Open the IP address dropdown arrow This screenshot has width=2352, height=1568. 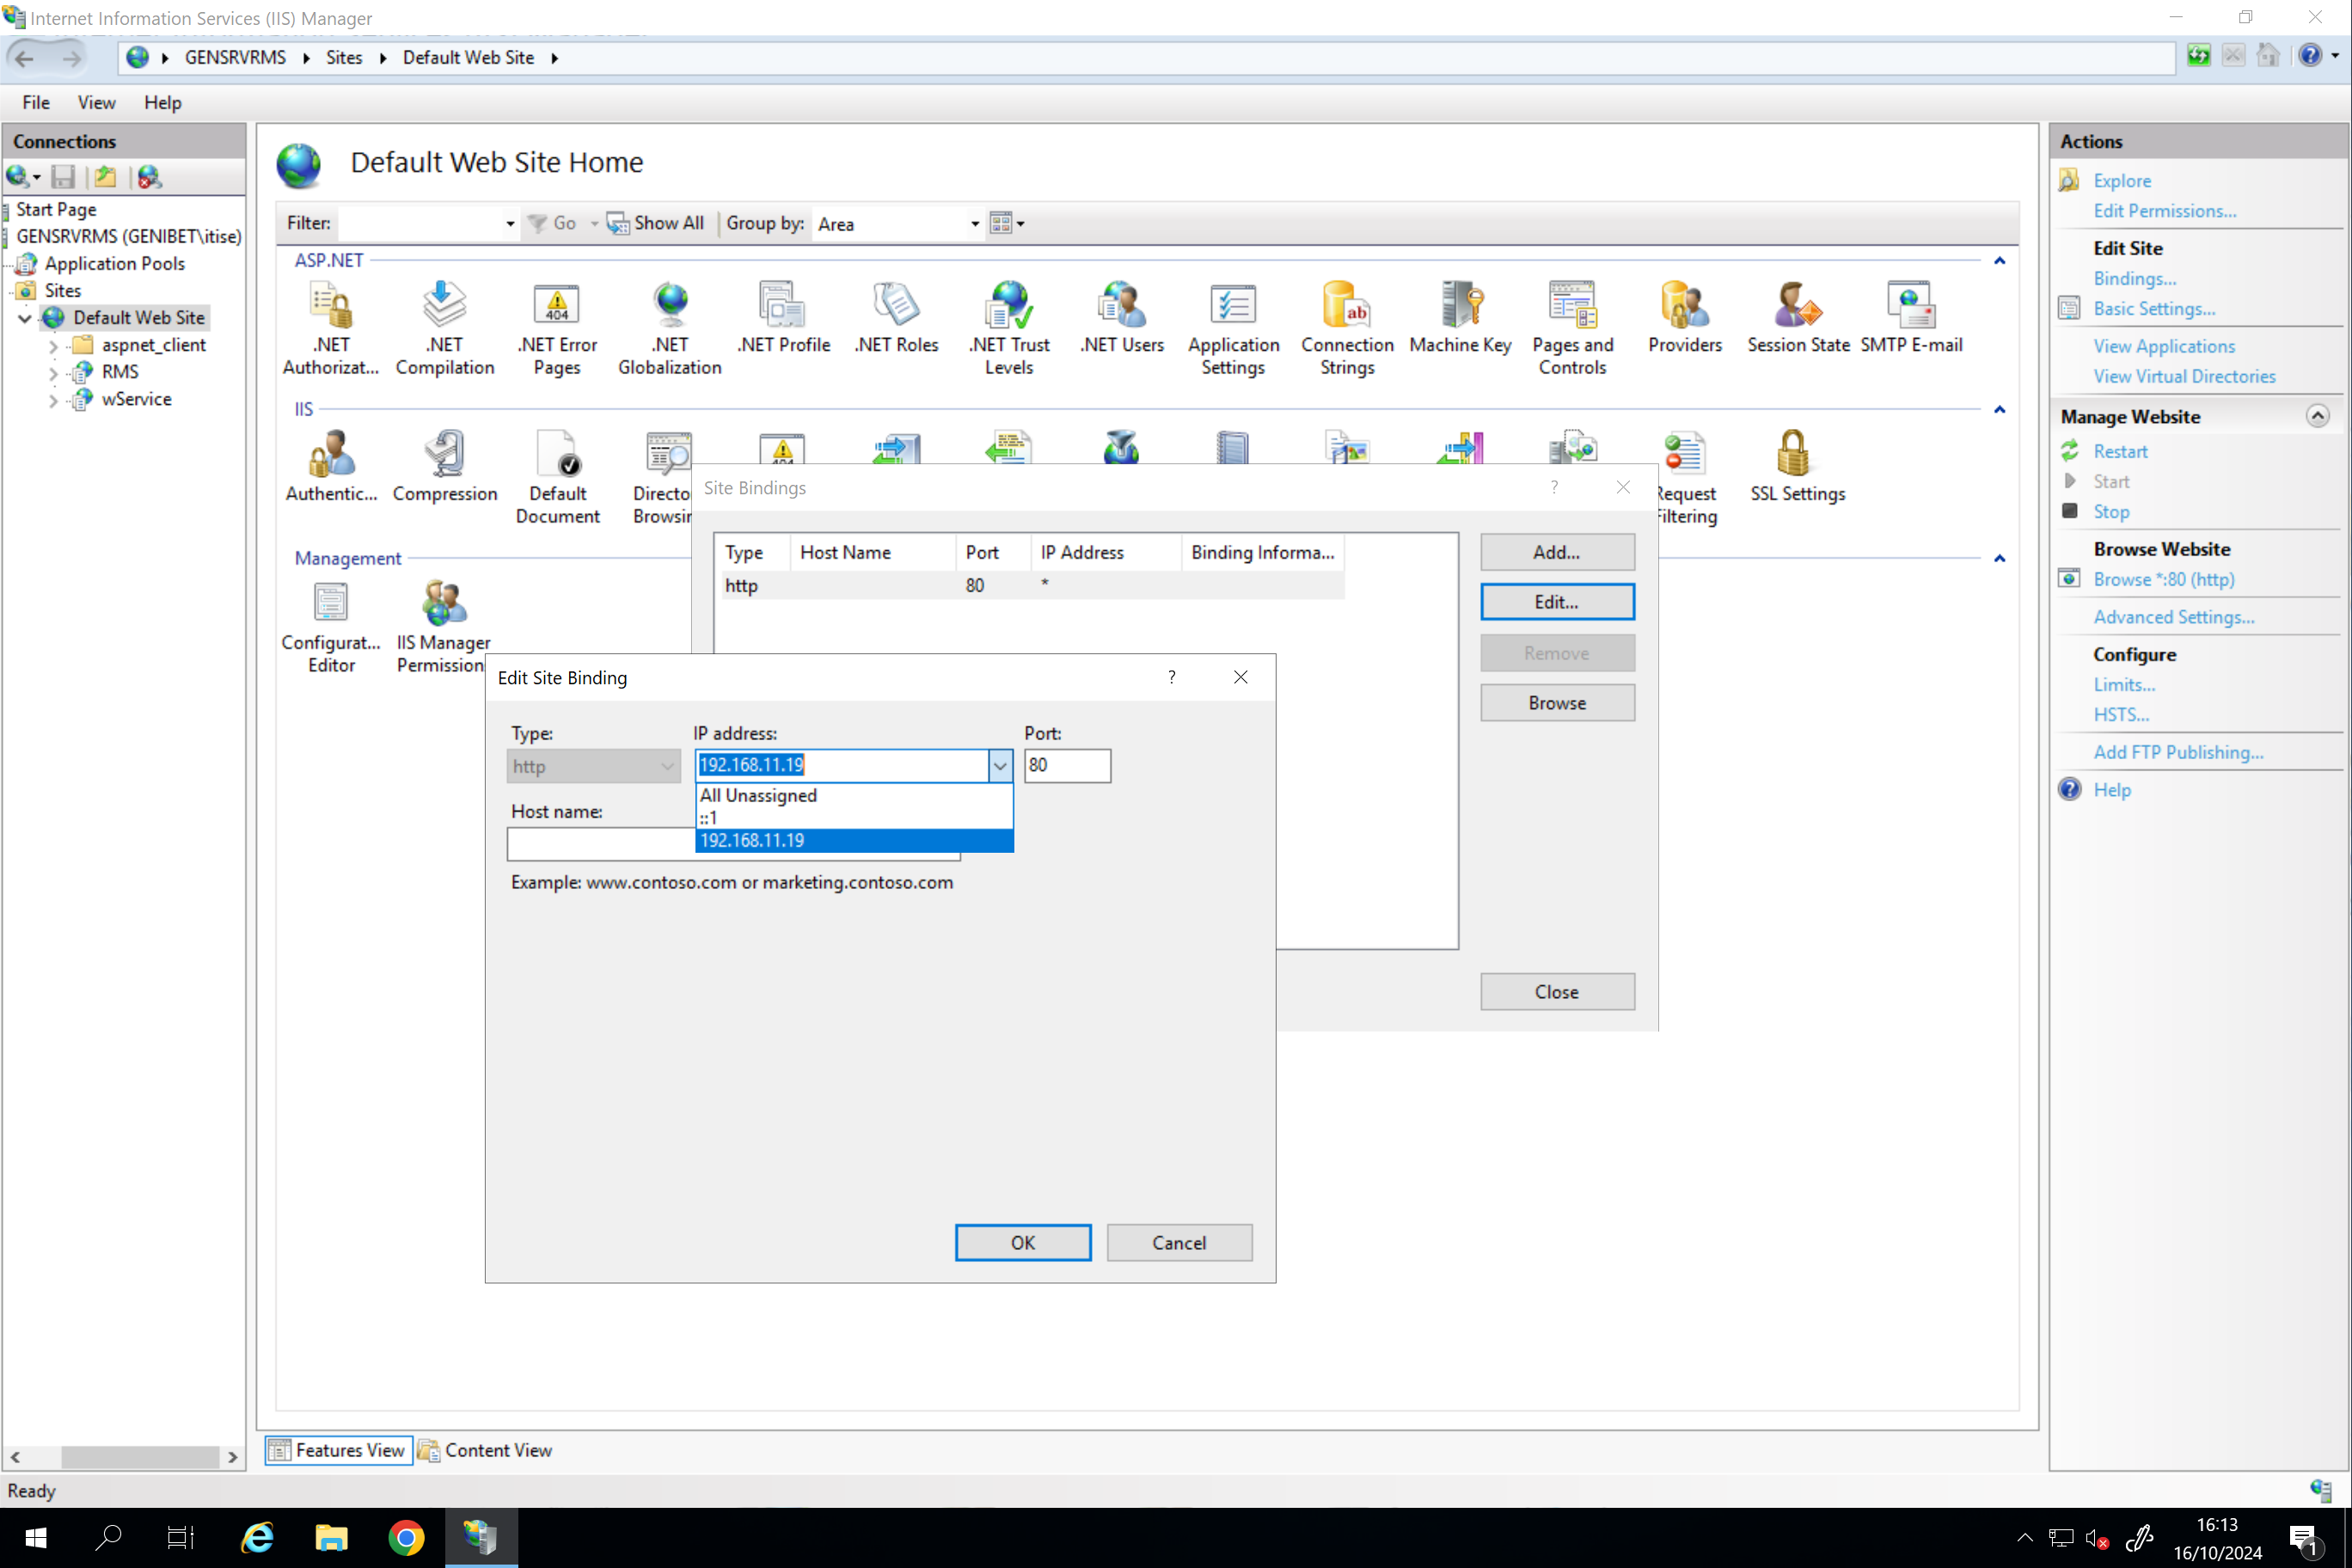[1000, 766]
